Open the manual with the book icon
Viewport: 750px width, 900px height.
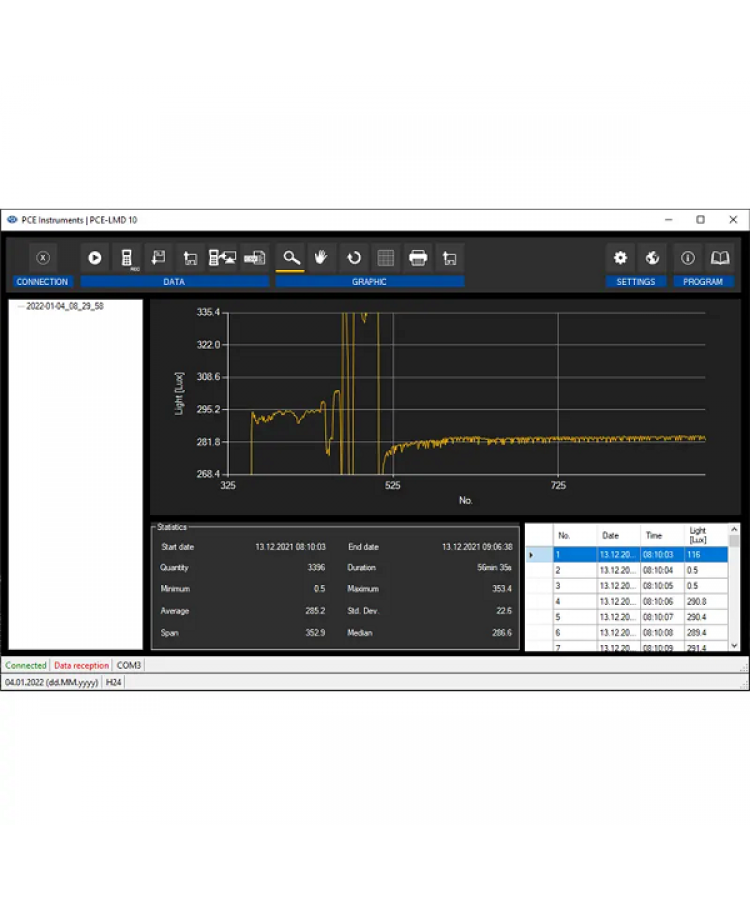point(719,257)
